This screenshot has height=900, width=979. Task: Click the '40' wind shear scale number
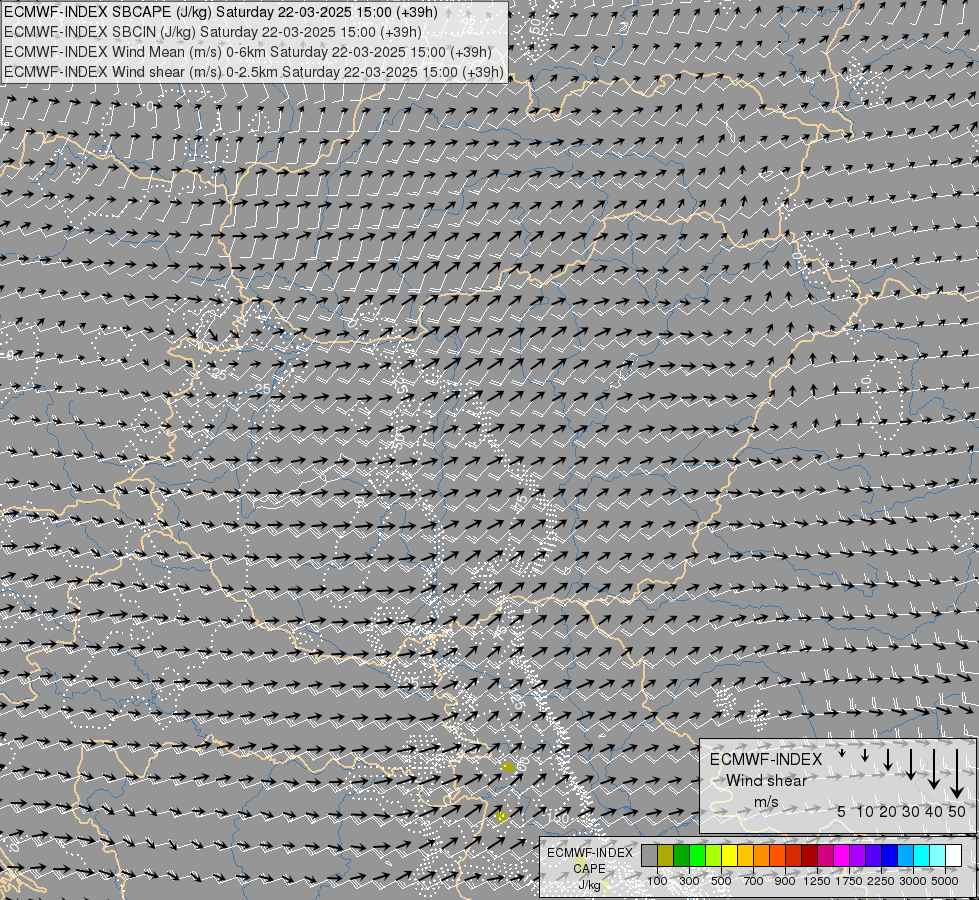(x=933, y=811)
